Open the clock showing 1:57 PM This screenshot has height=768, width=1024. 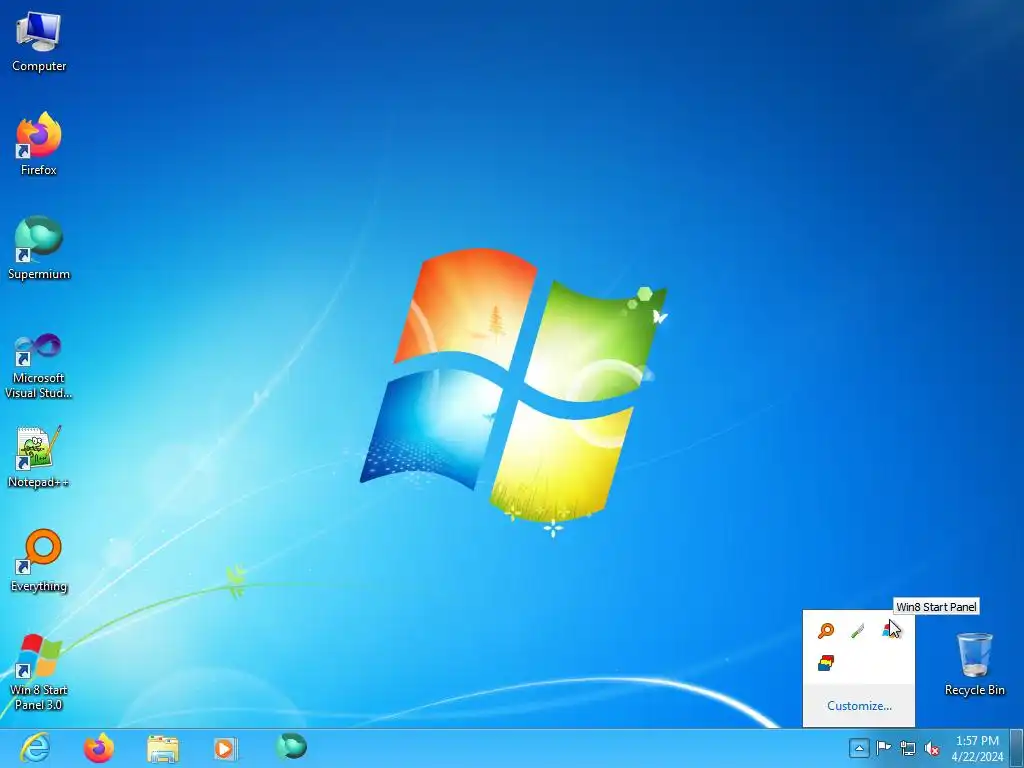pos(977,748)
